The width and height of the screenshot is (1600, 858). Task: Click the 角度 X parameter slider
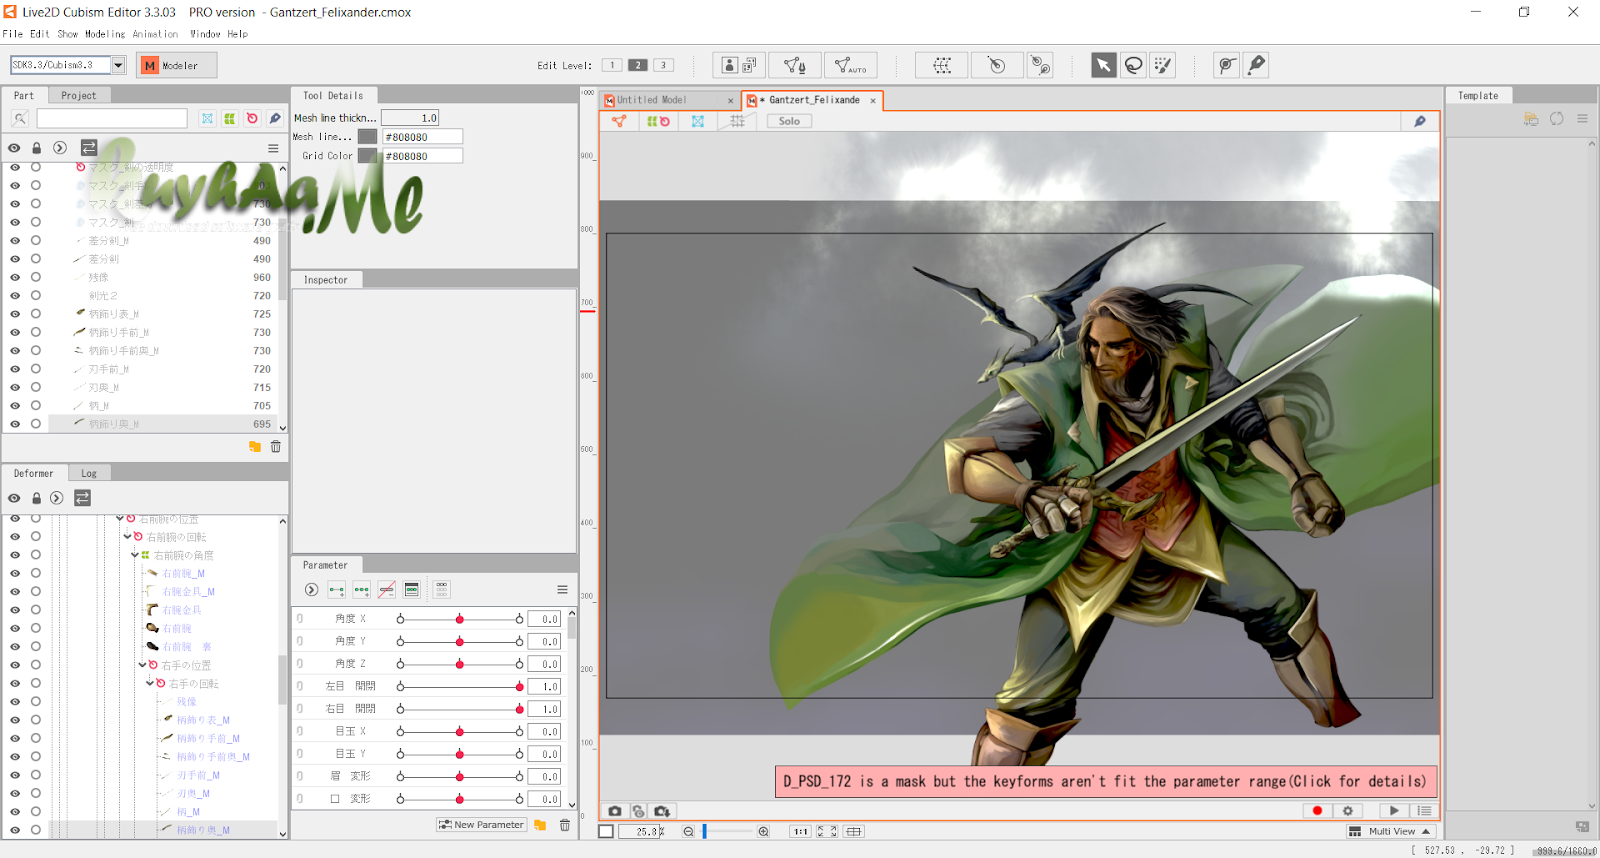(459, 619)
